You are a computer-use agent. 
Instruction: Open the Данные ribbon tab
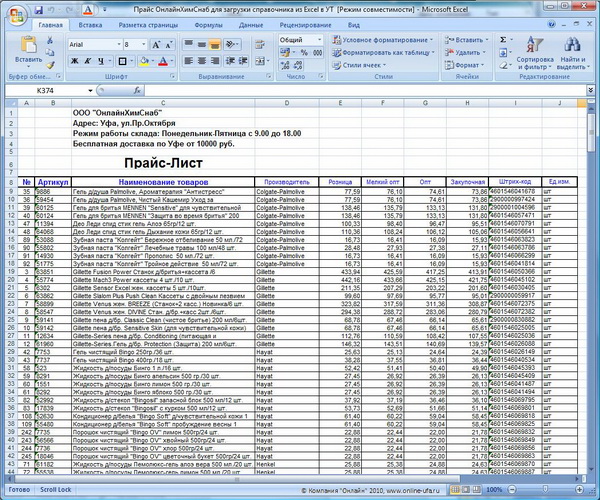[251, 25]
